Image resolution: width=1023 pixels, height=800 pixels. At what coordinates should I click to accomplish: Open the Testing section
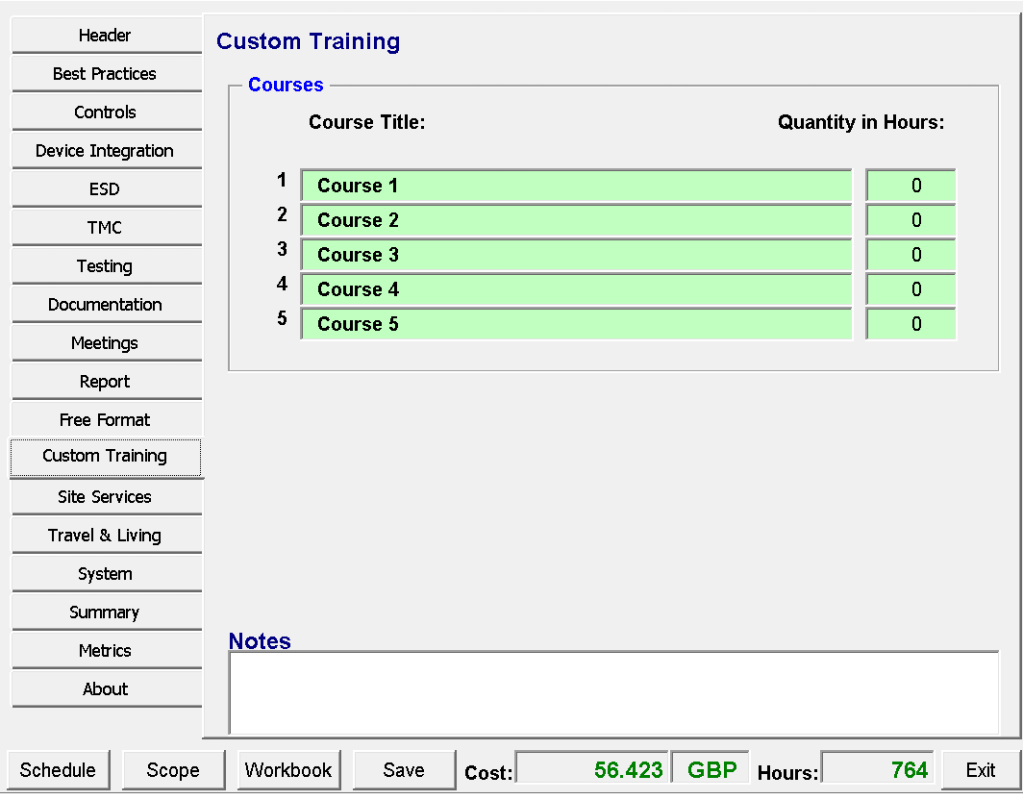click(x=105, y=266)
